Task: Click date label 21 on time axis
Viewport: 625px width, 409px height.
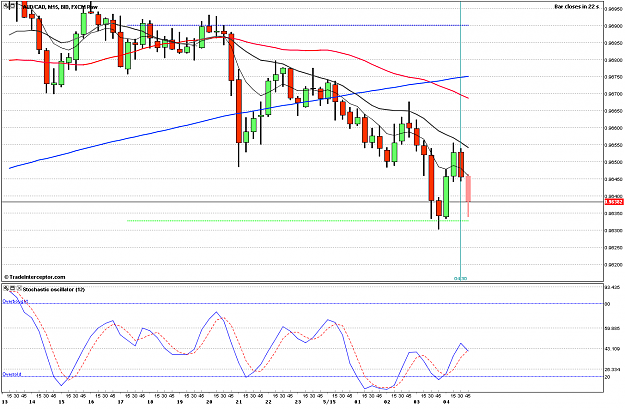Action: pos(239,403)
